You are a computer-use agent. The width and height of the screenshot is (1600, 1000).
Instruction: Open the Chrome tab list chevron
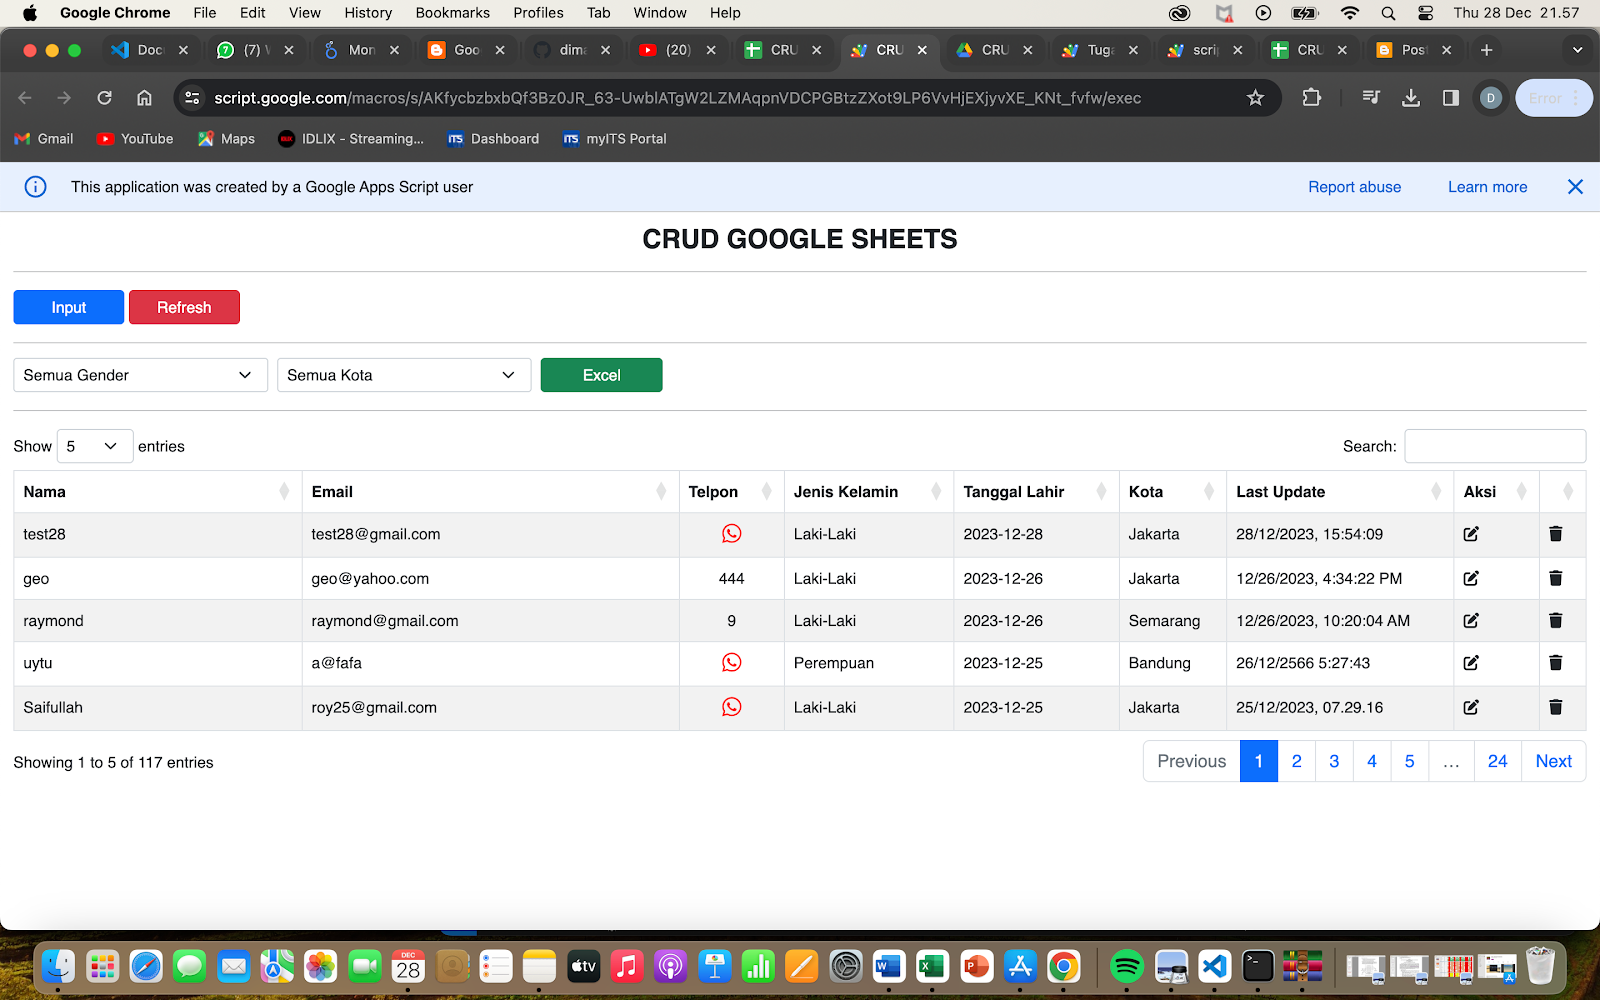pyautogui.click(x=1577, y=50)
